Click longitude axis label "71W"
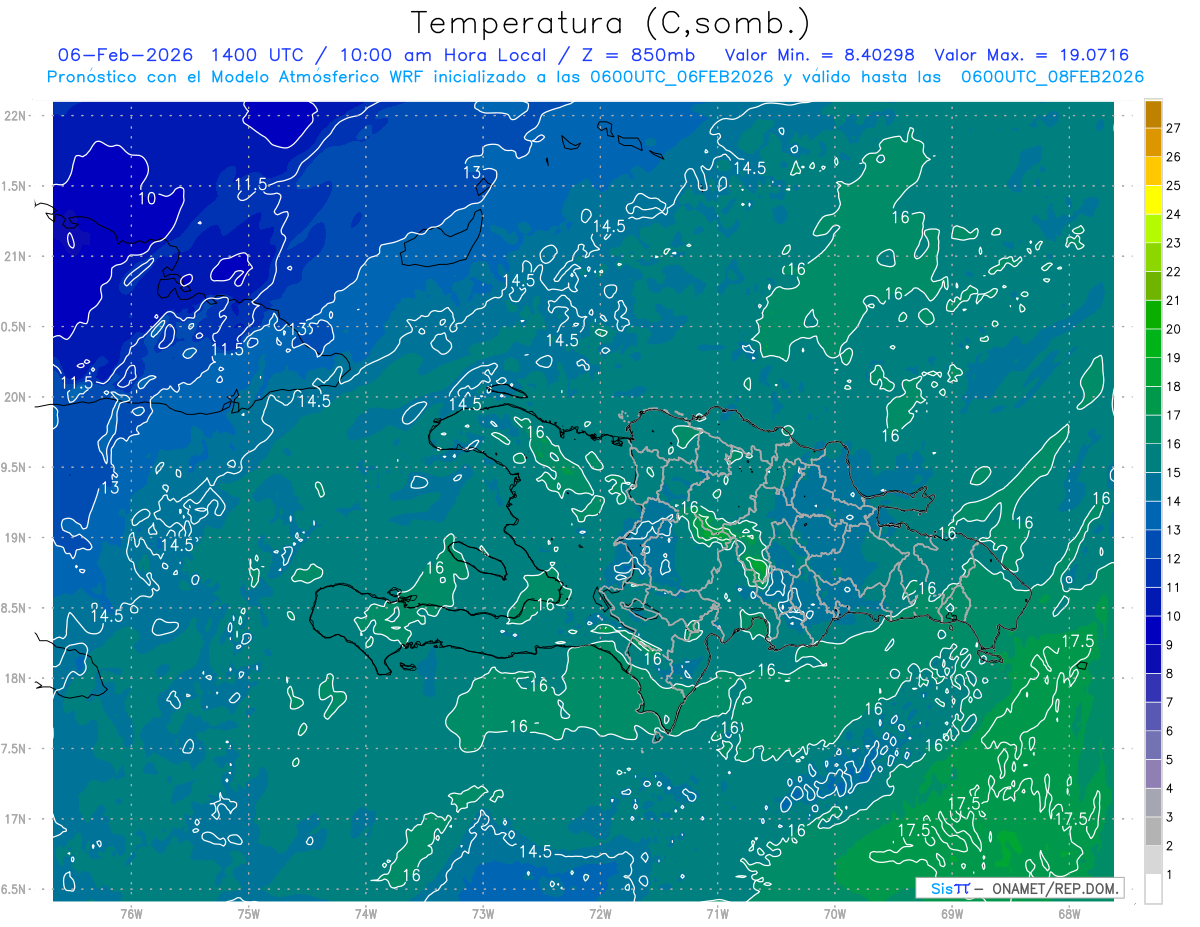The width and height of the screenshot is (1200, 927). pyautogui.click(x=717, y=914)
